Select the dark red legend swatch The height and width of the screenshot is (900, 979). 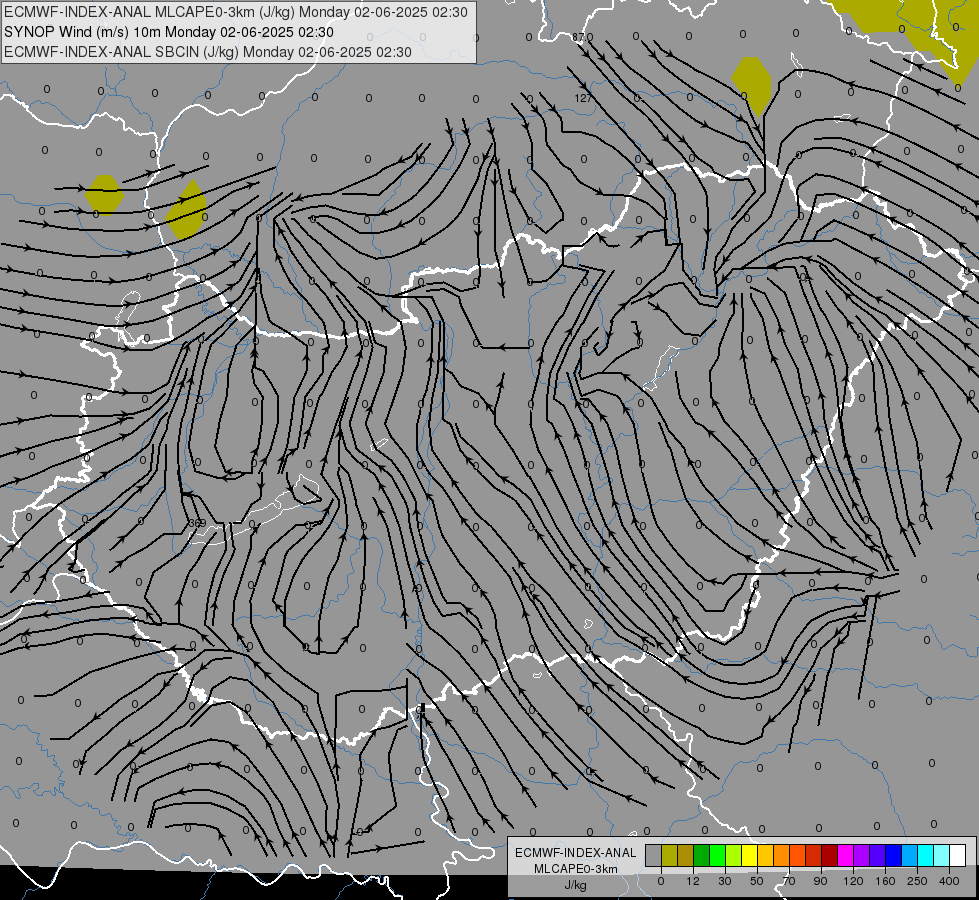(830, 855)
